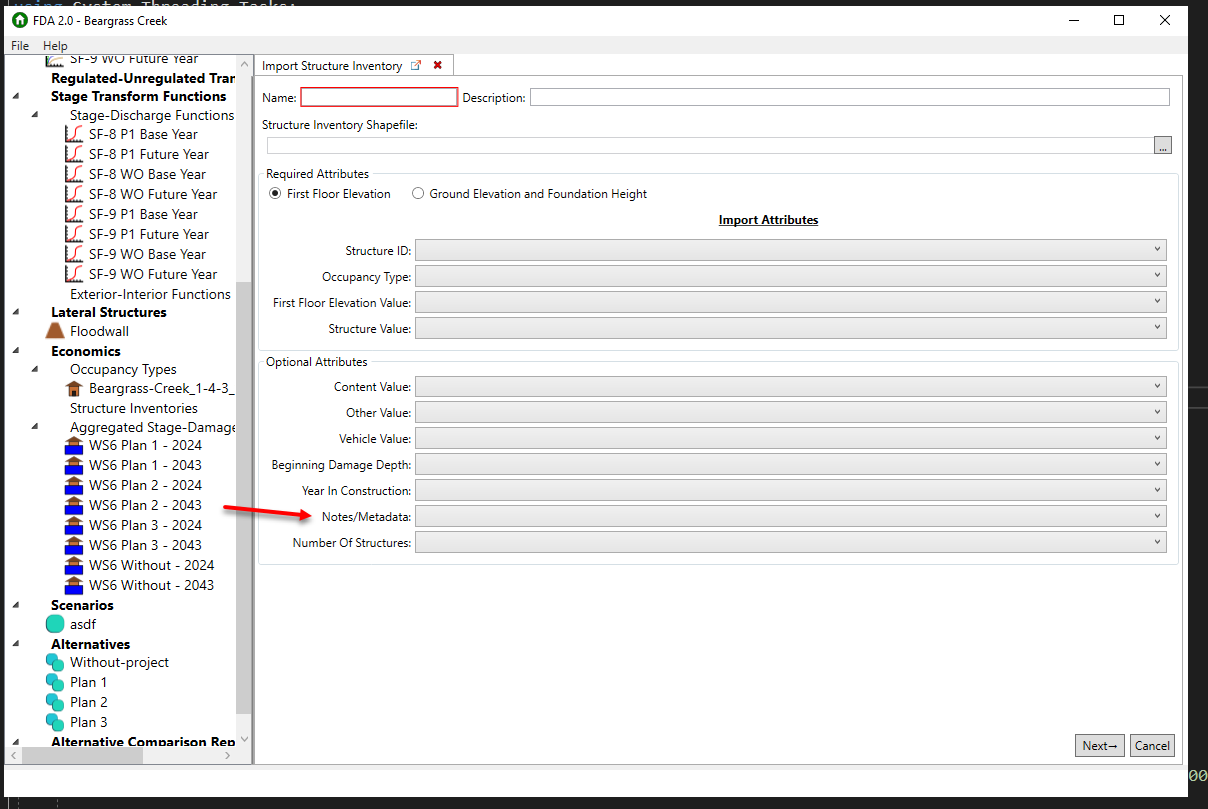Open the Structure ID attribute dropdown
This screenshot has width=1208, height=809.
tap(1157, 249)
